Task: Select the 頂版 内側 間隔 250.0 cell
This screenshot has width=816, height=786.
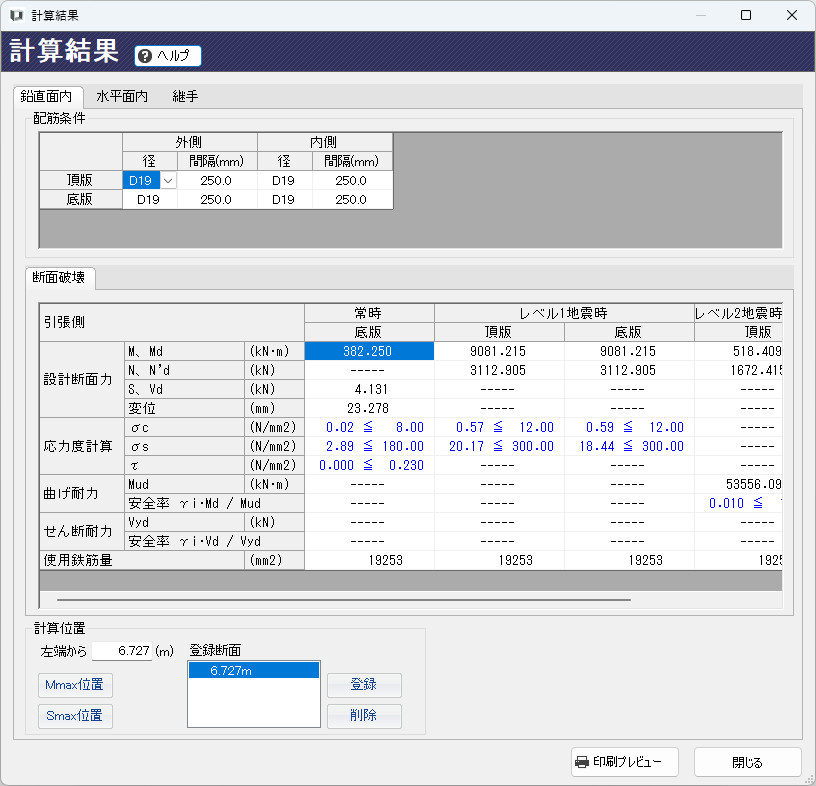Action: point(351,181)
